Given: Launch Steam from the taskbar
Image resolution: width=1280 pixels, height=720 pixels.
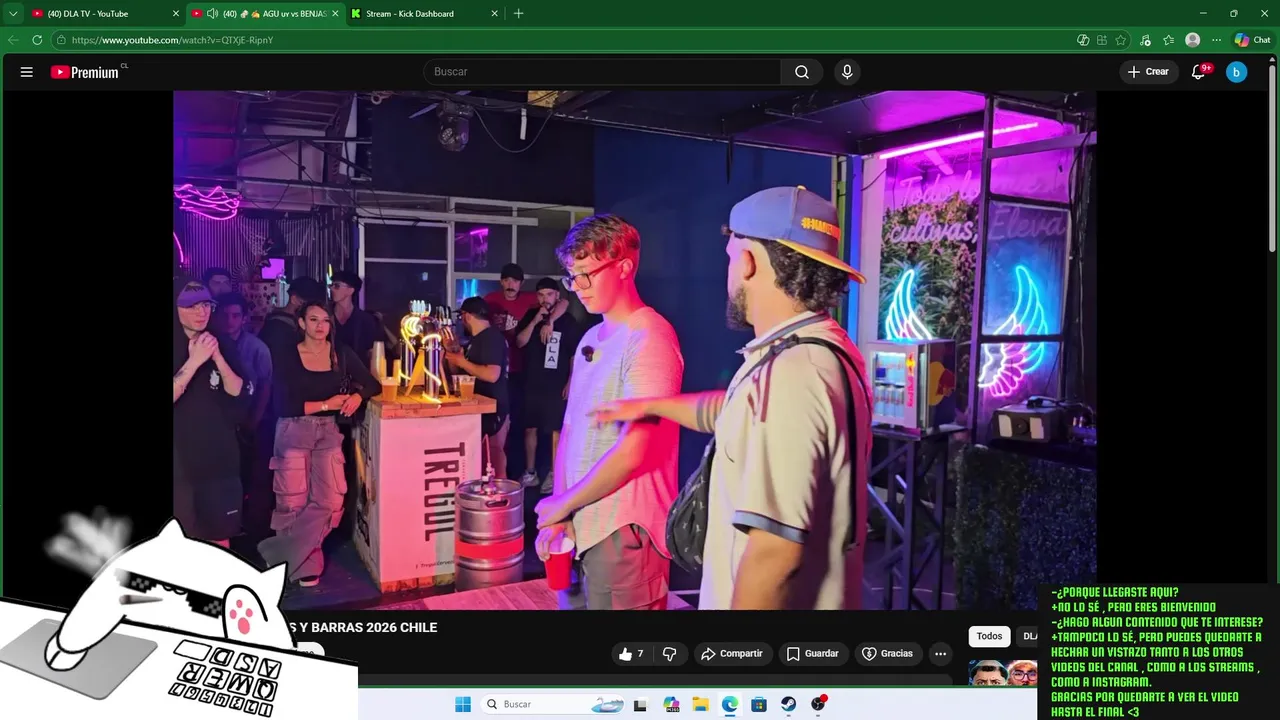Looking at the screenshot, I should 789,704.
